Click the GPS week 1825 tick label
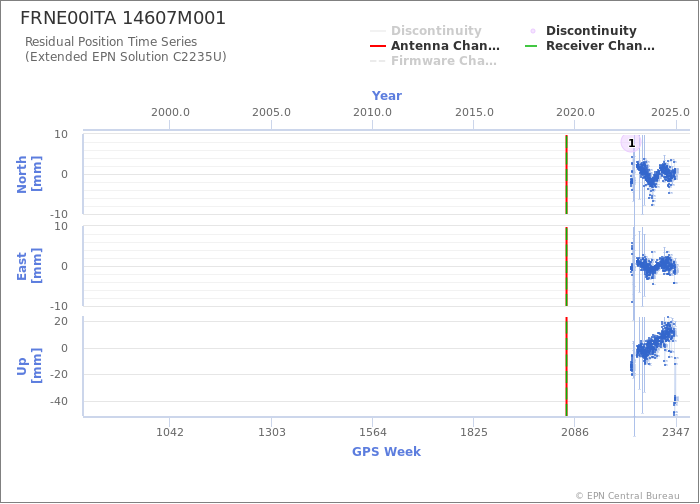The width and height of the screenshot is (700, 504). point(474,432)
